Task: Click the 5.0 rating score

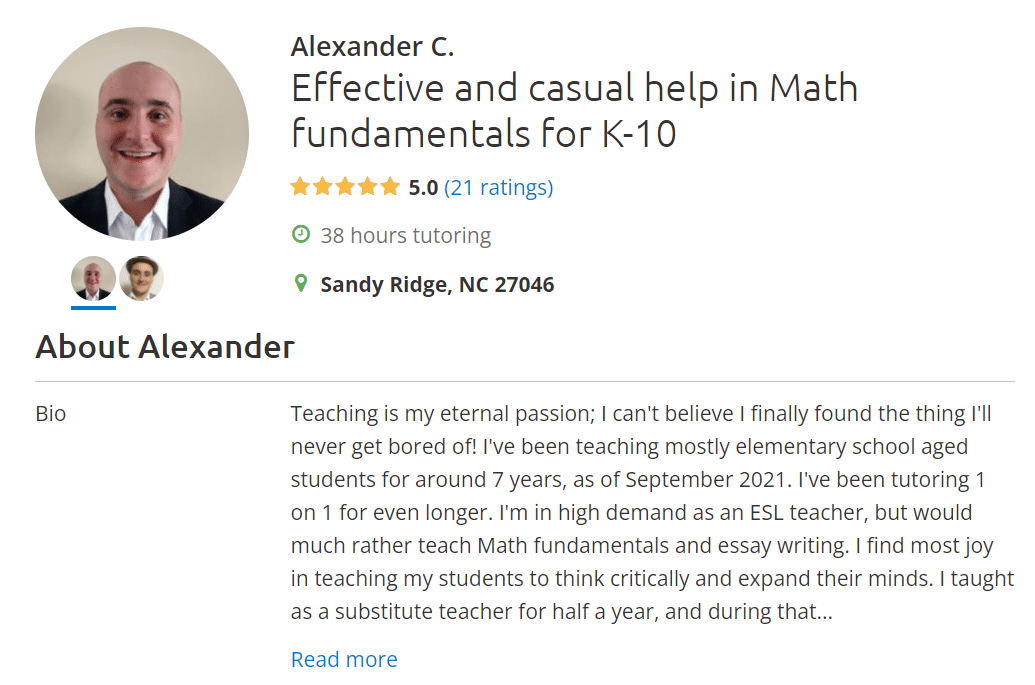Action: coord(423,187)
